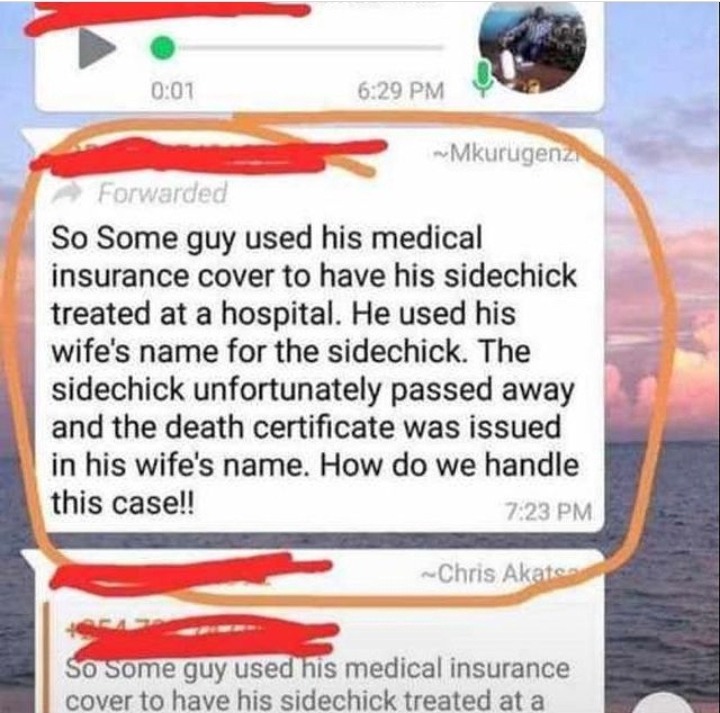Tap the sidechick insurance forwarded message
The width and height of the screenshot is (720, 713).
tap(314, 370)
